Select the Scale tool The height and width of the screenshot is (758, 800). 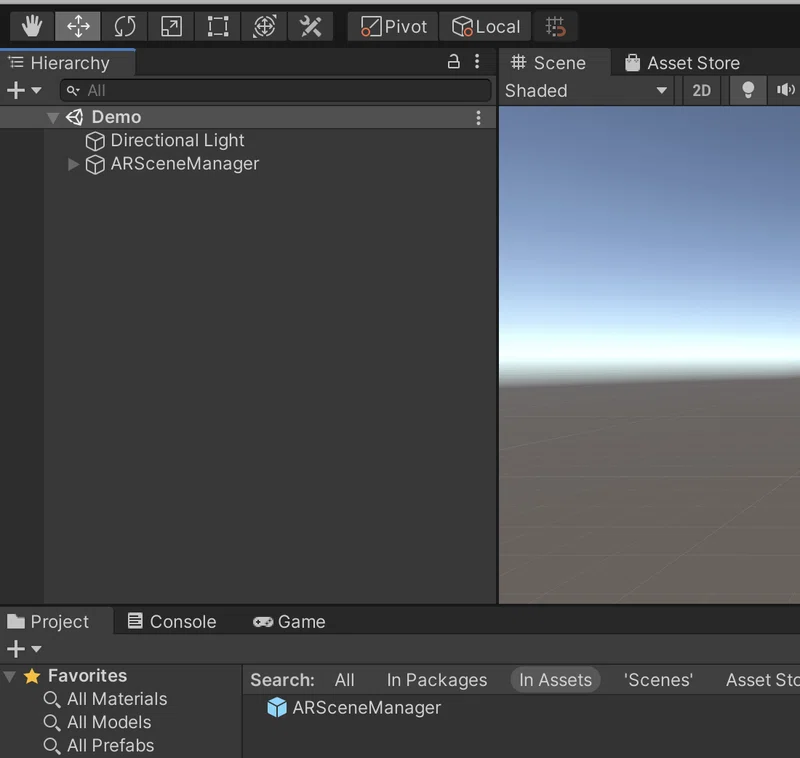click(171, 26)
